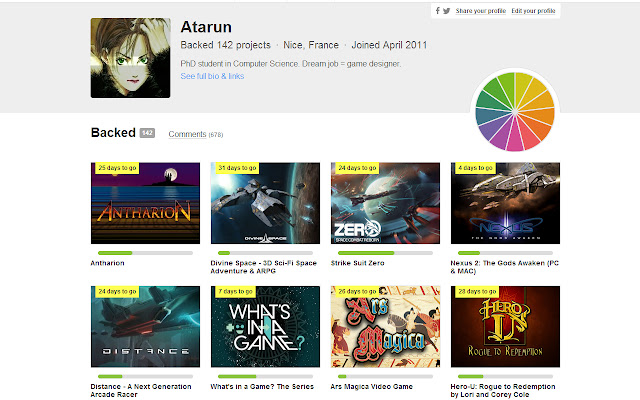Click Atarun's profile avatar image

(130, 58)
